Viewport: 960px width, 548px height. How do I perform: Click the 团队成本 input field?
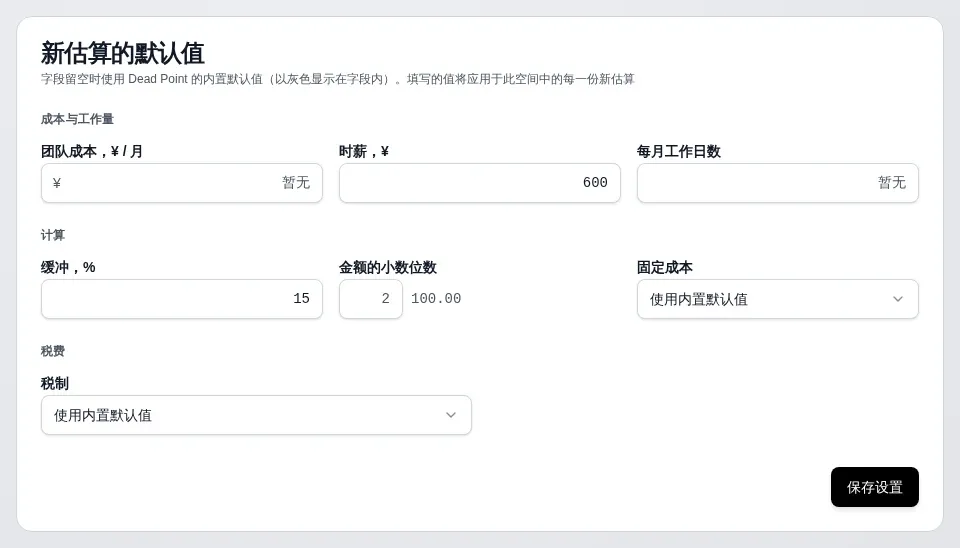click(x=182, y=183)
